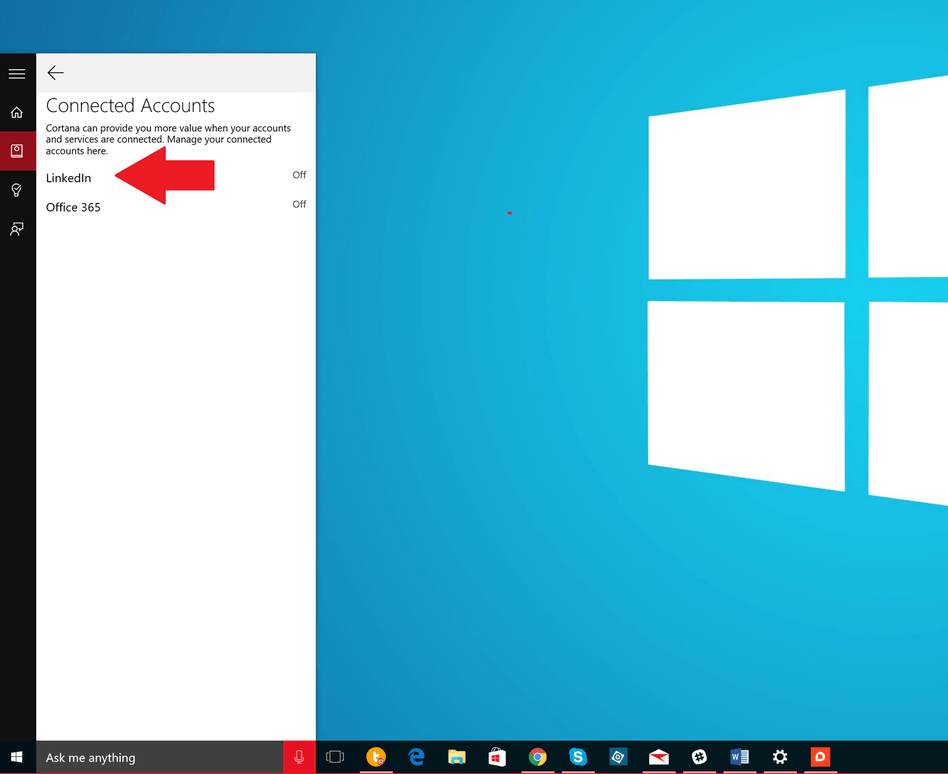Screen dimensions: 948x774
Task: Open the Settings gear on the taskbar
Action: (780, 757)
